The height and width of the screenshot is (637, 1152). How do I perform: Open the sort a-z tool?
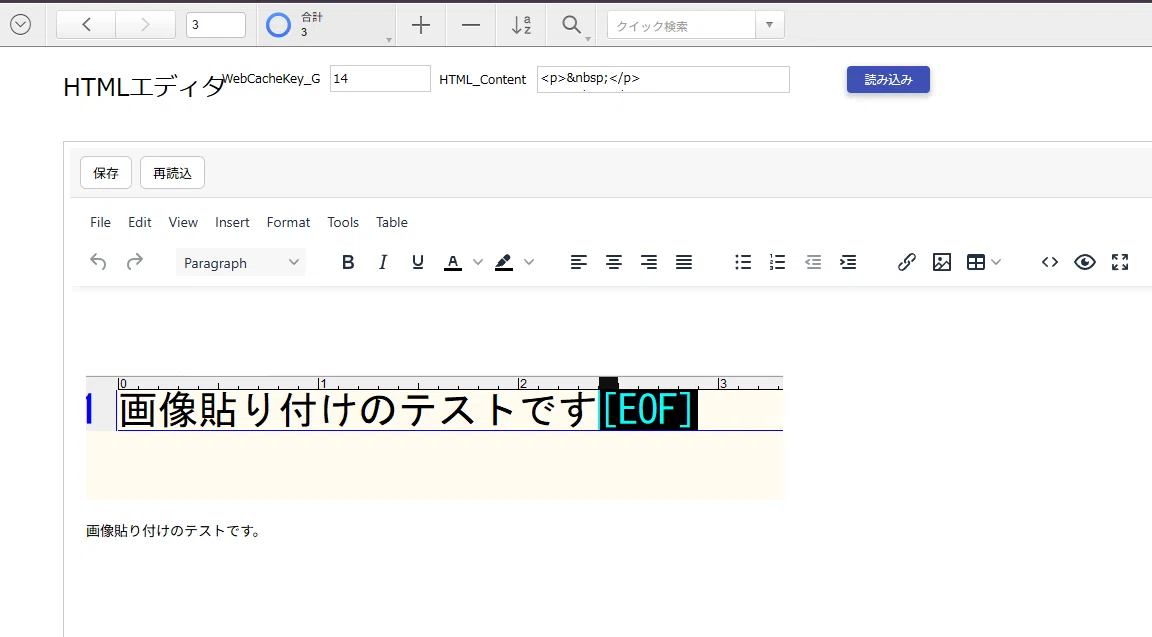coord(521,25)
